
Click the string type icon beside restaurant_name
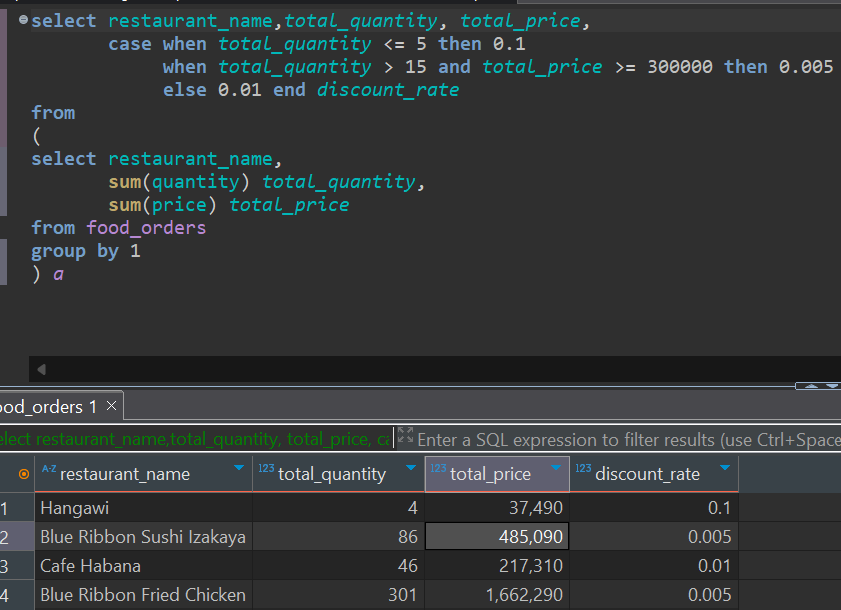click(x=49, y=469)
